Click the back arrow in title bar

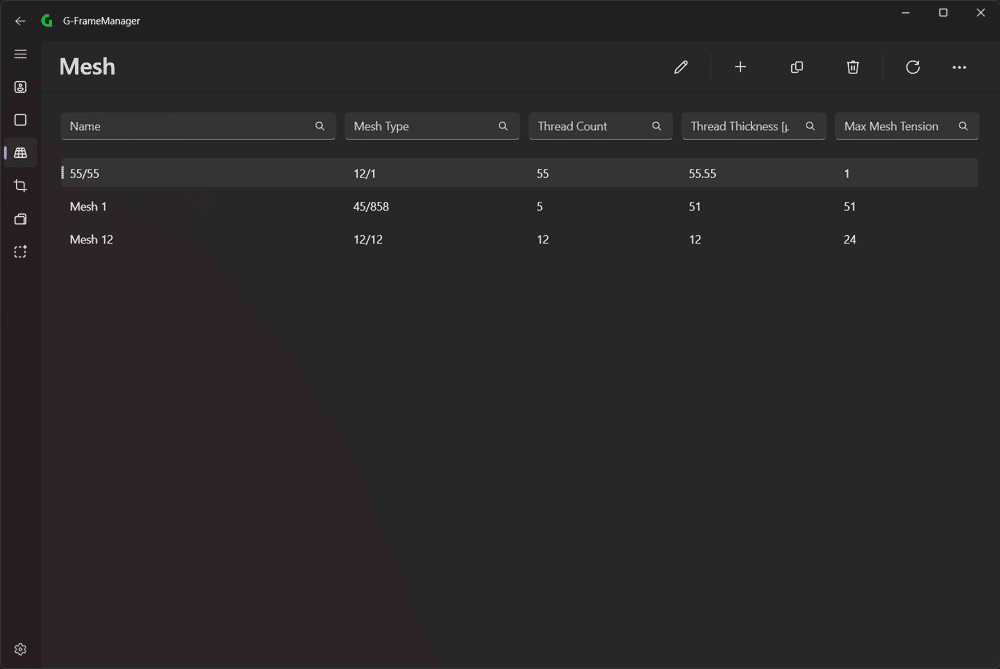20,21
